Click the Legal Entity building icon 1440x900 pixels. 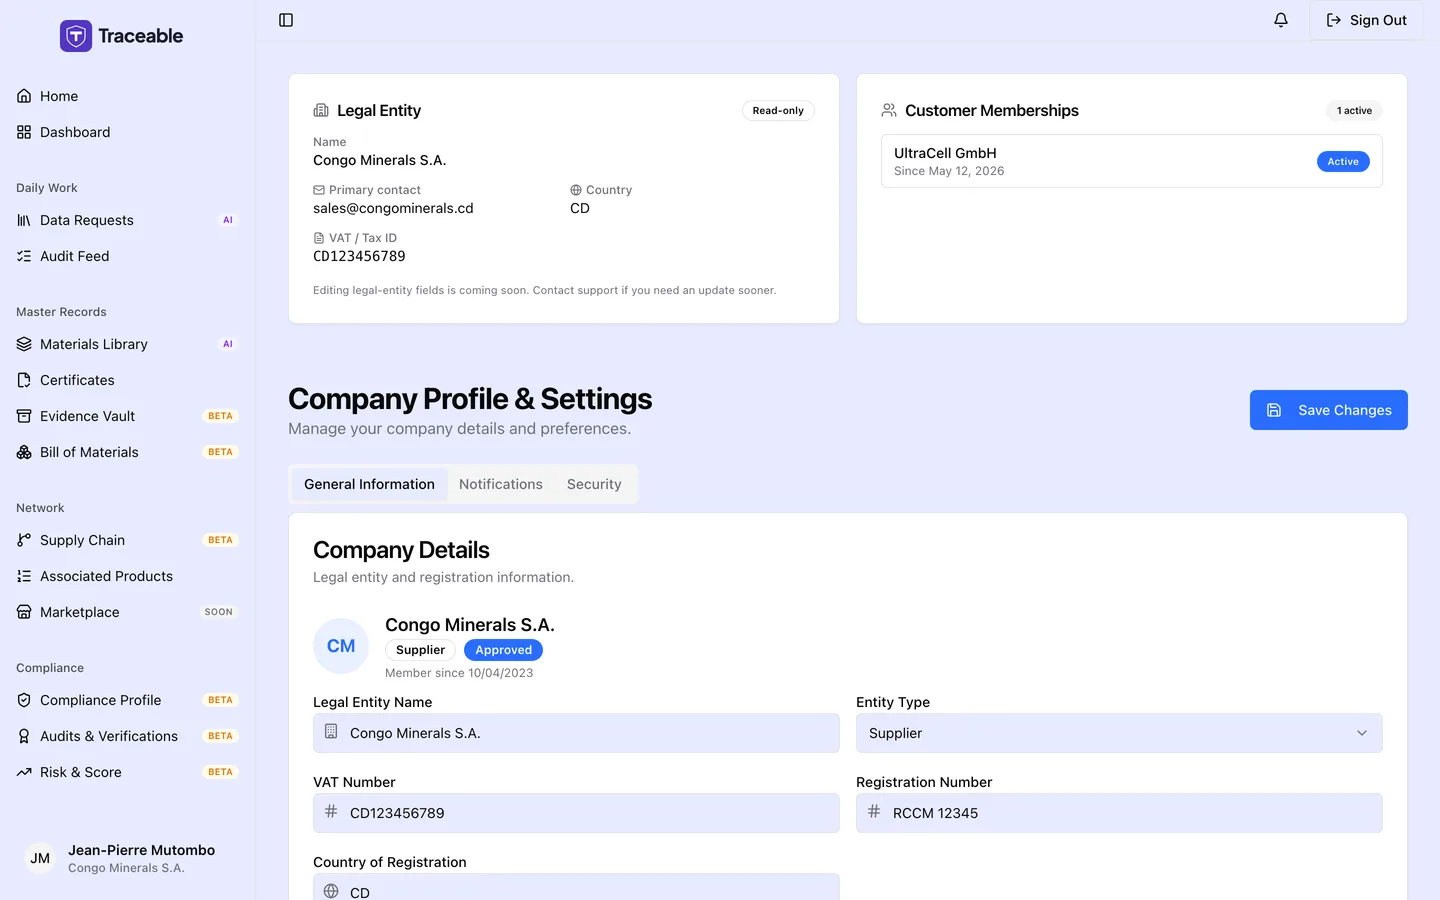click(x=321, y=110)
